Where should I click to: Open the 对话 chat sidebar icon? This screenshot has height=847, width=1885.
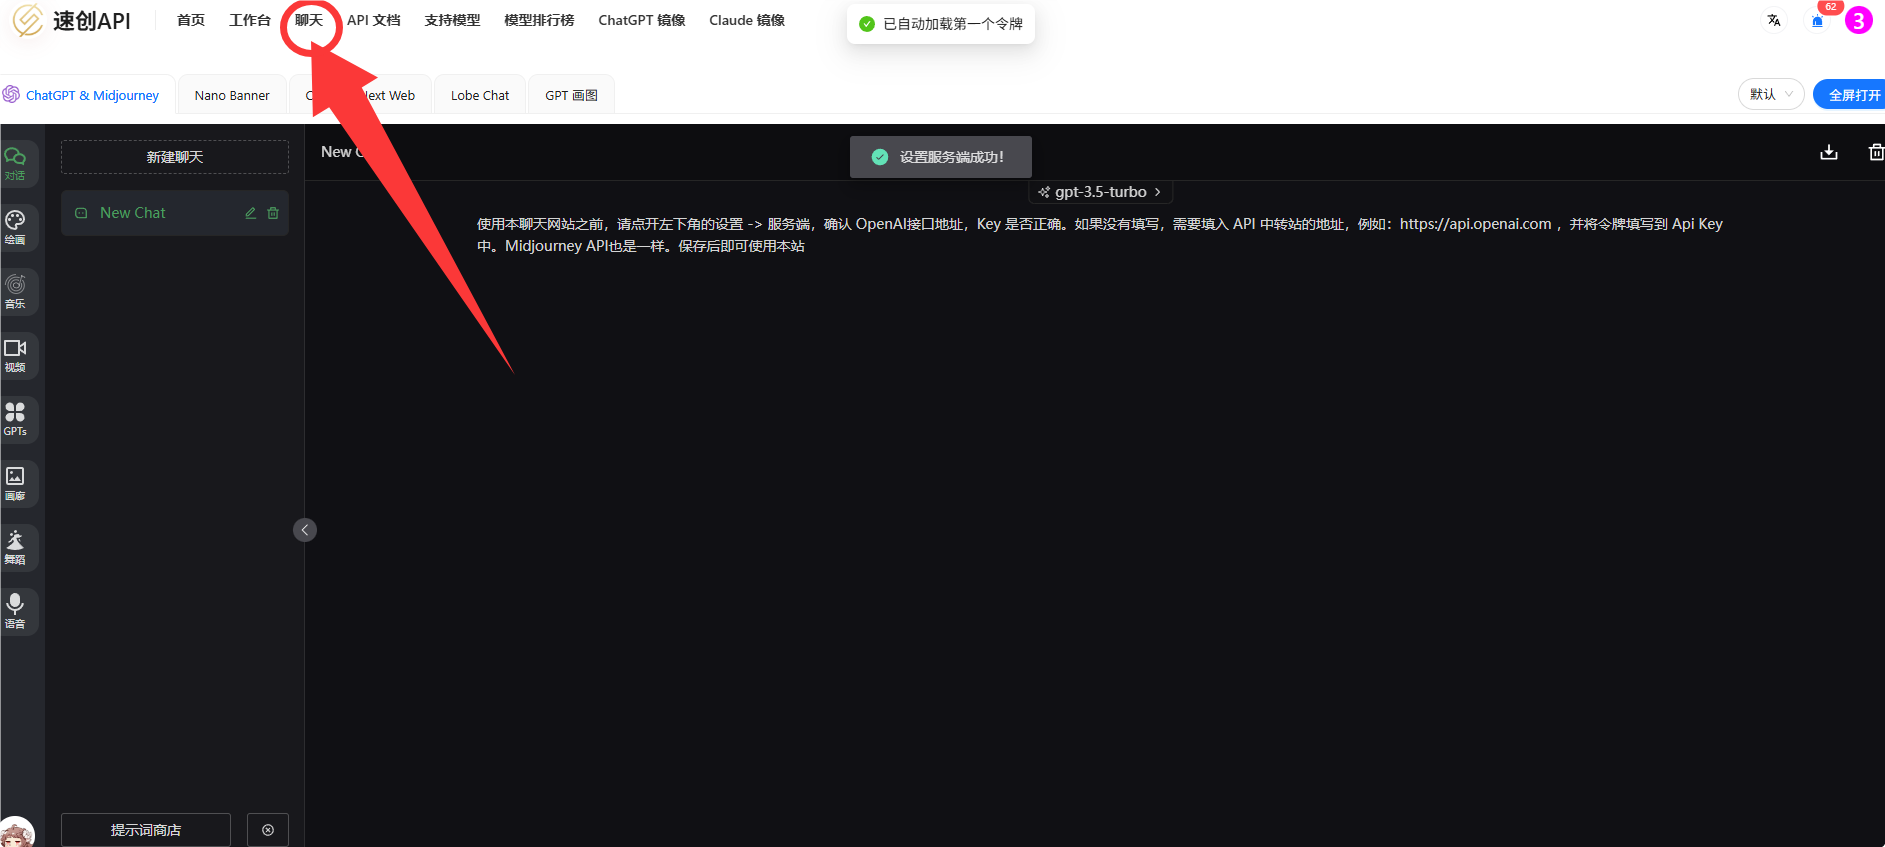click(x=16, y=163)
